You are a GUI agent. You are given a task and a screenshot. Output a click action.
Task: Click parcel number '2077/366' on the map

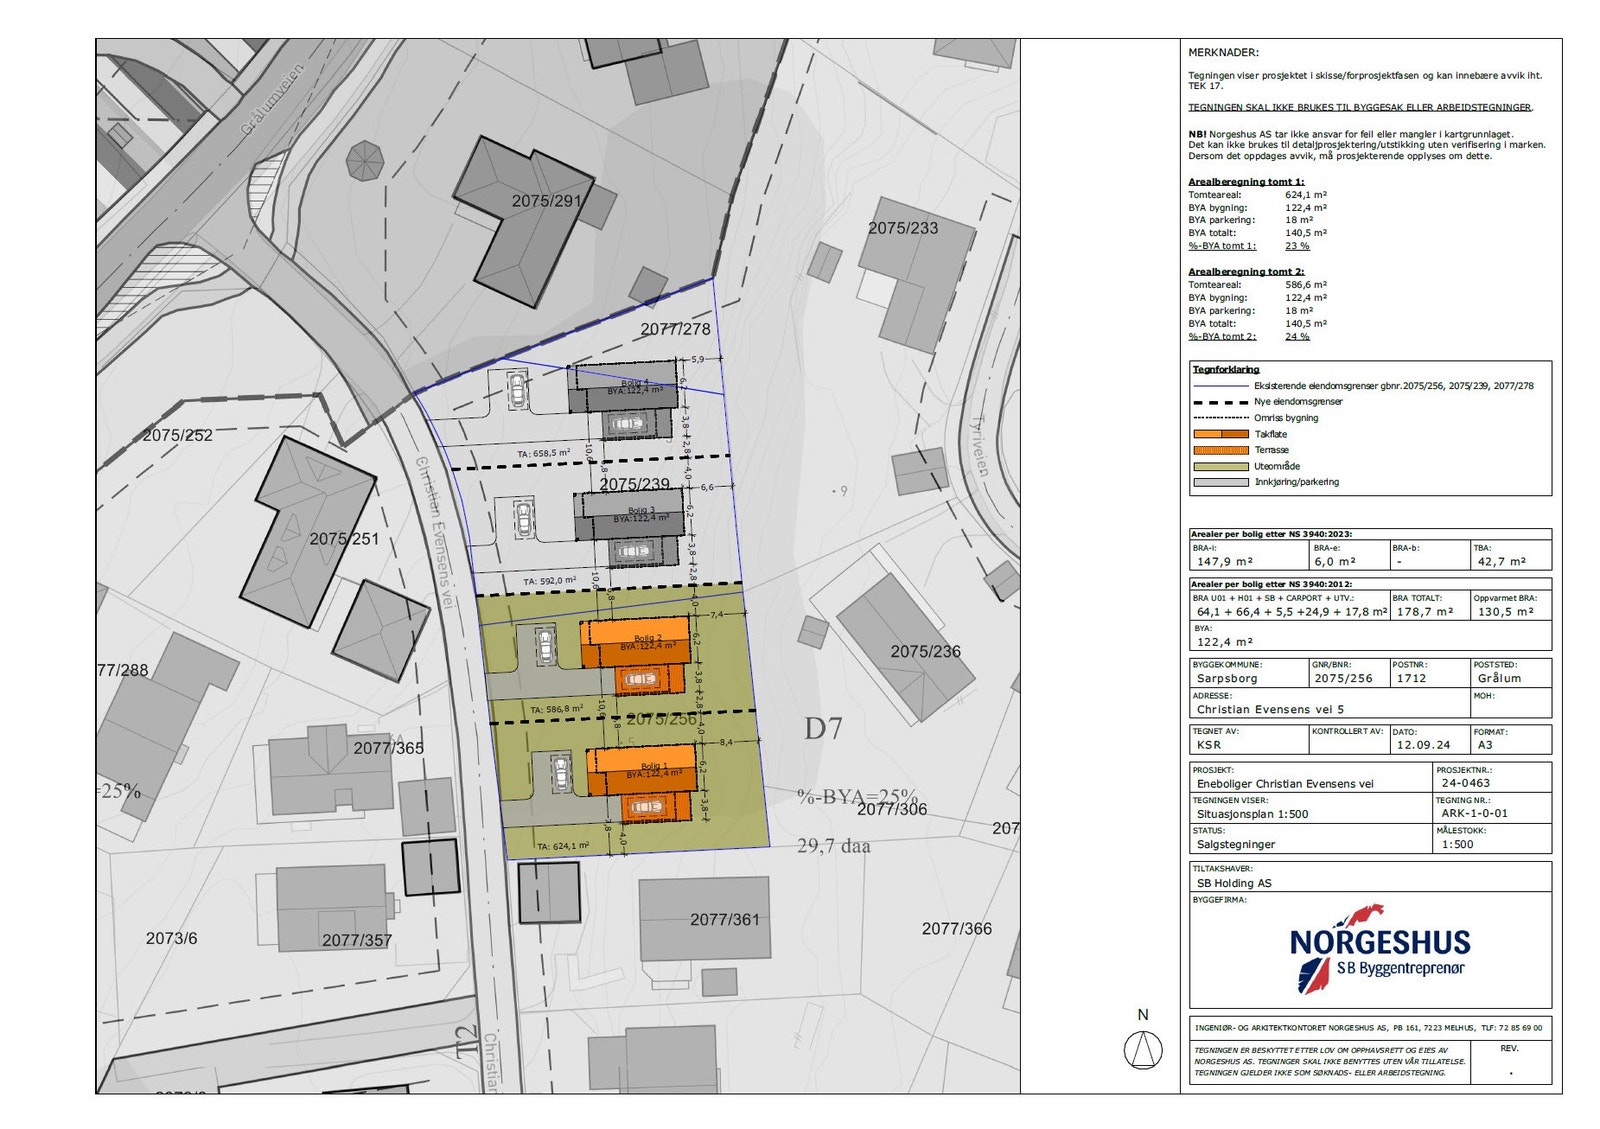pyautogui.click(x=957, y=929)
